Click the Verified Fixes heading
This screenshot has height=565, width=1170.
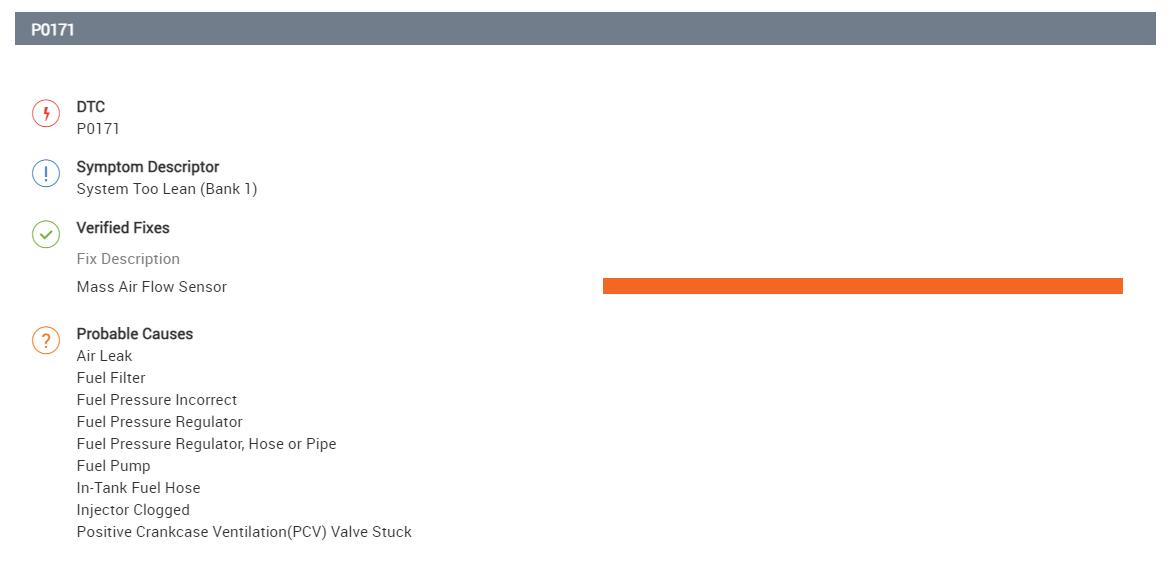coord(123,228)
